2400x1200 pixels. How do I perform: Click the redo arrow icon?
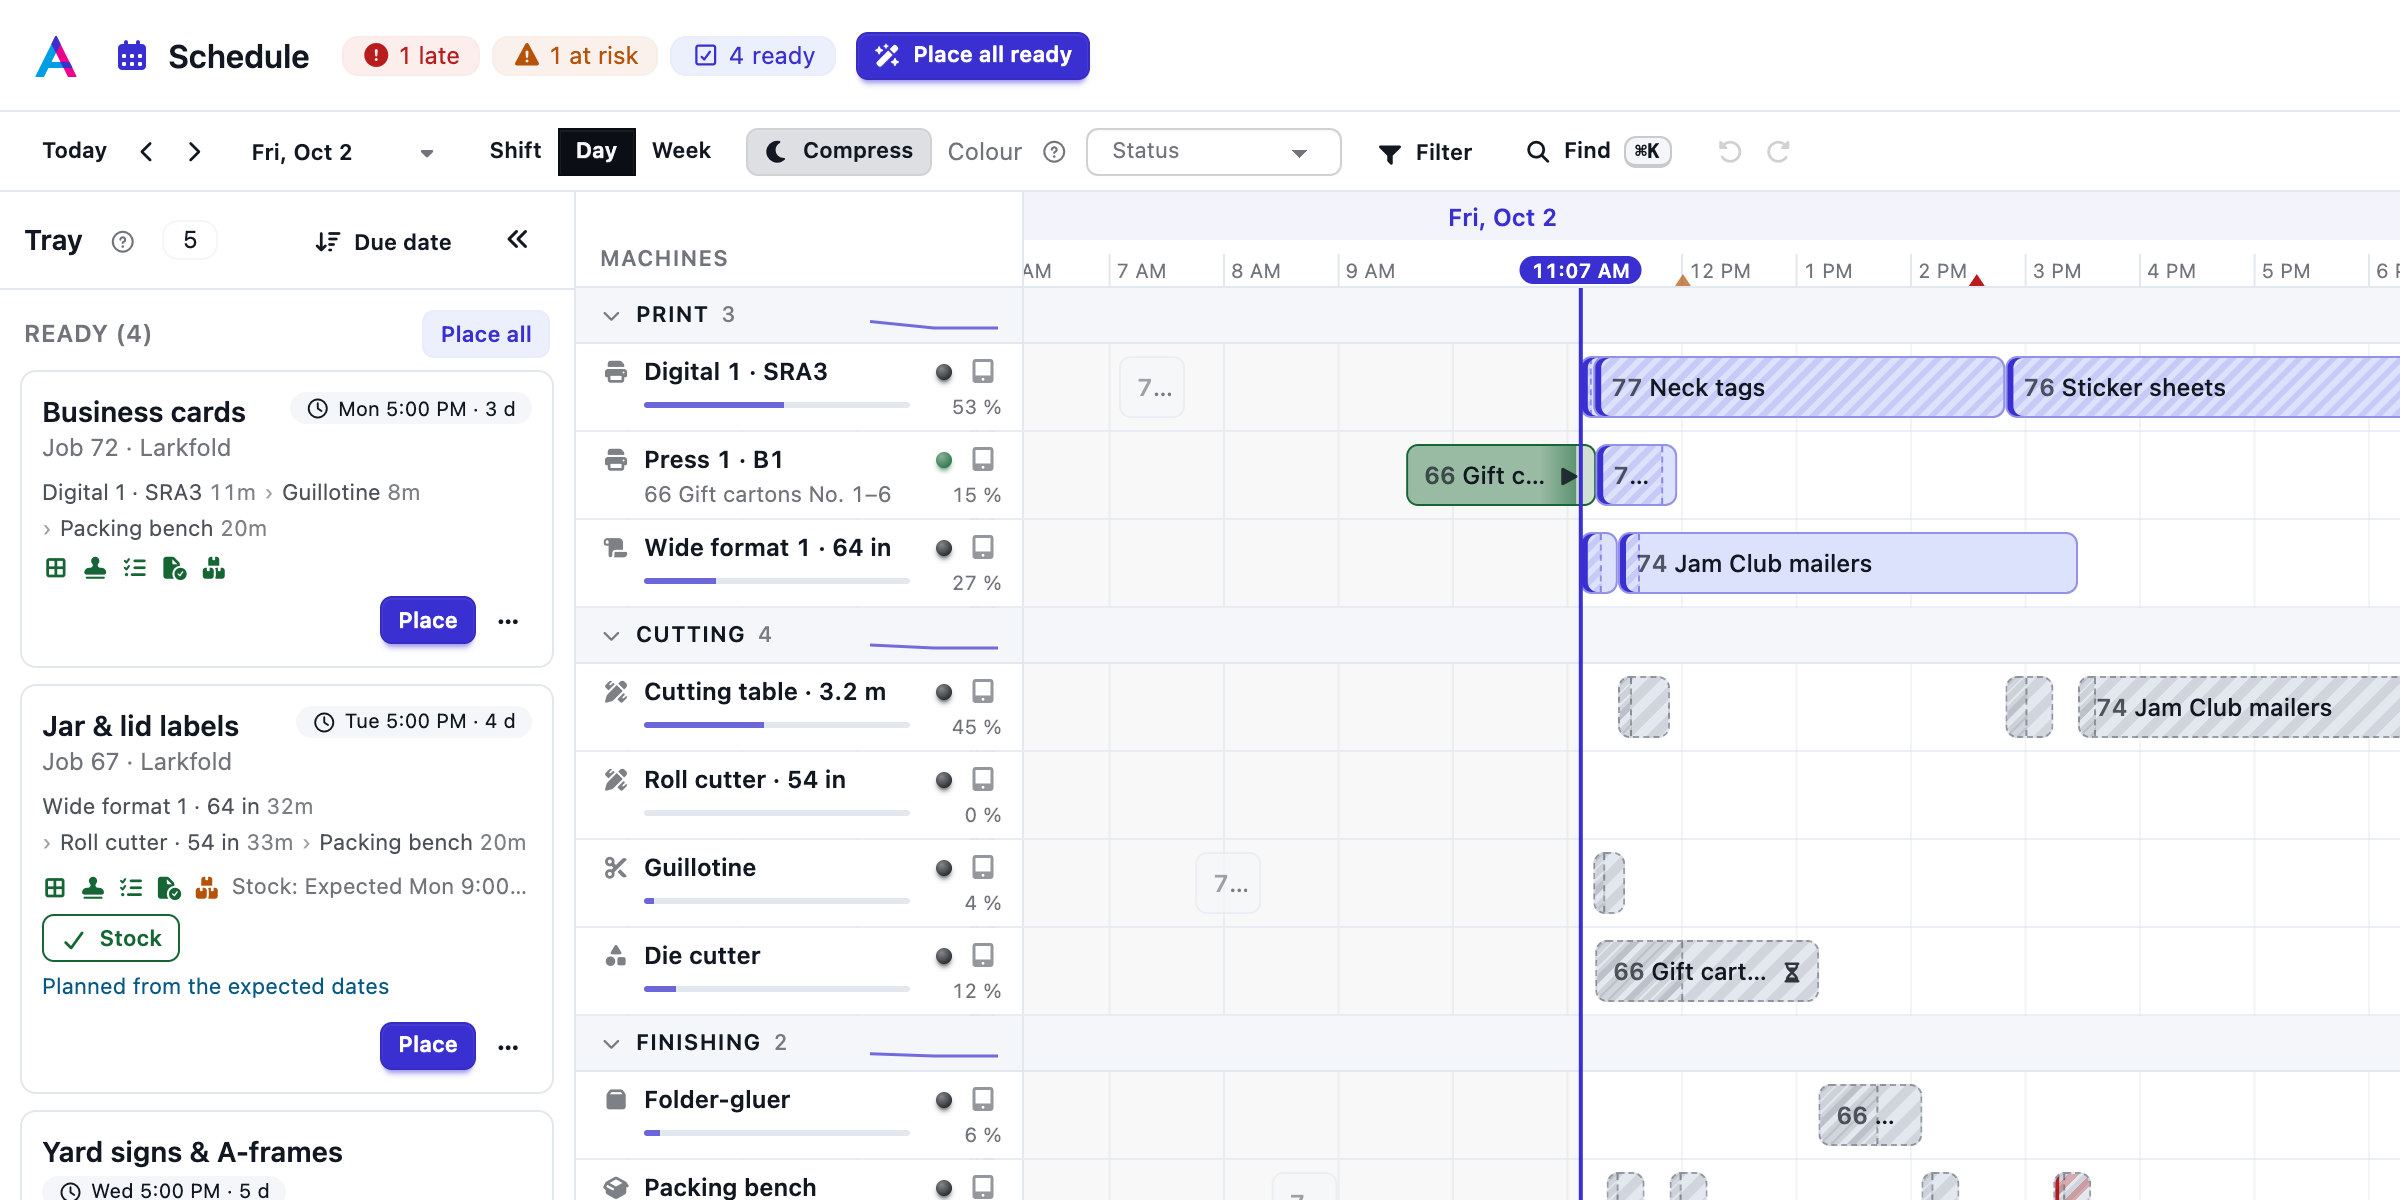click(x=1778, y=152)
